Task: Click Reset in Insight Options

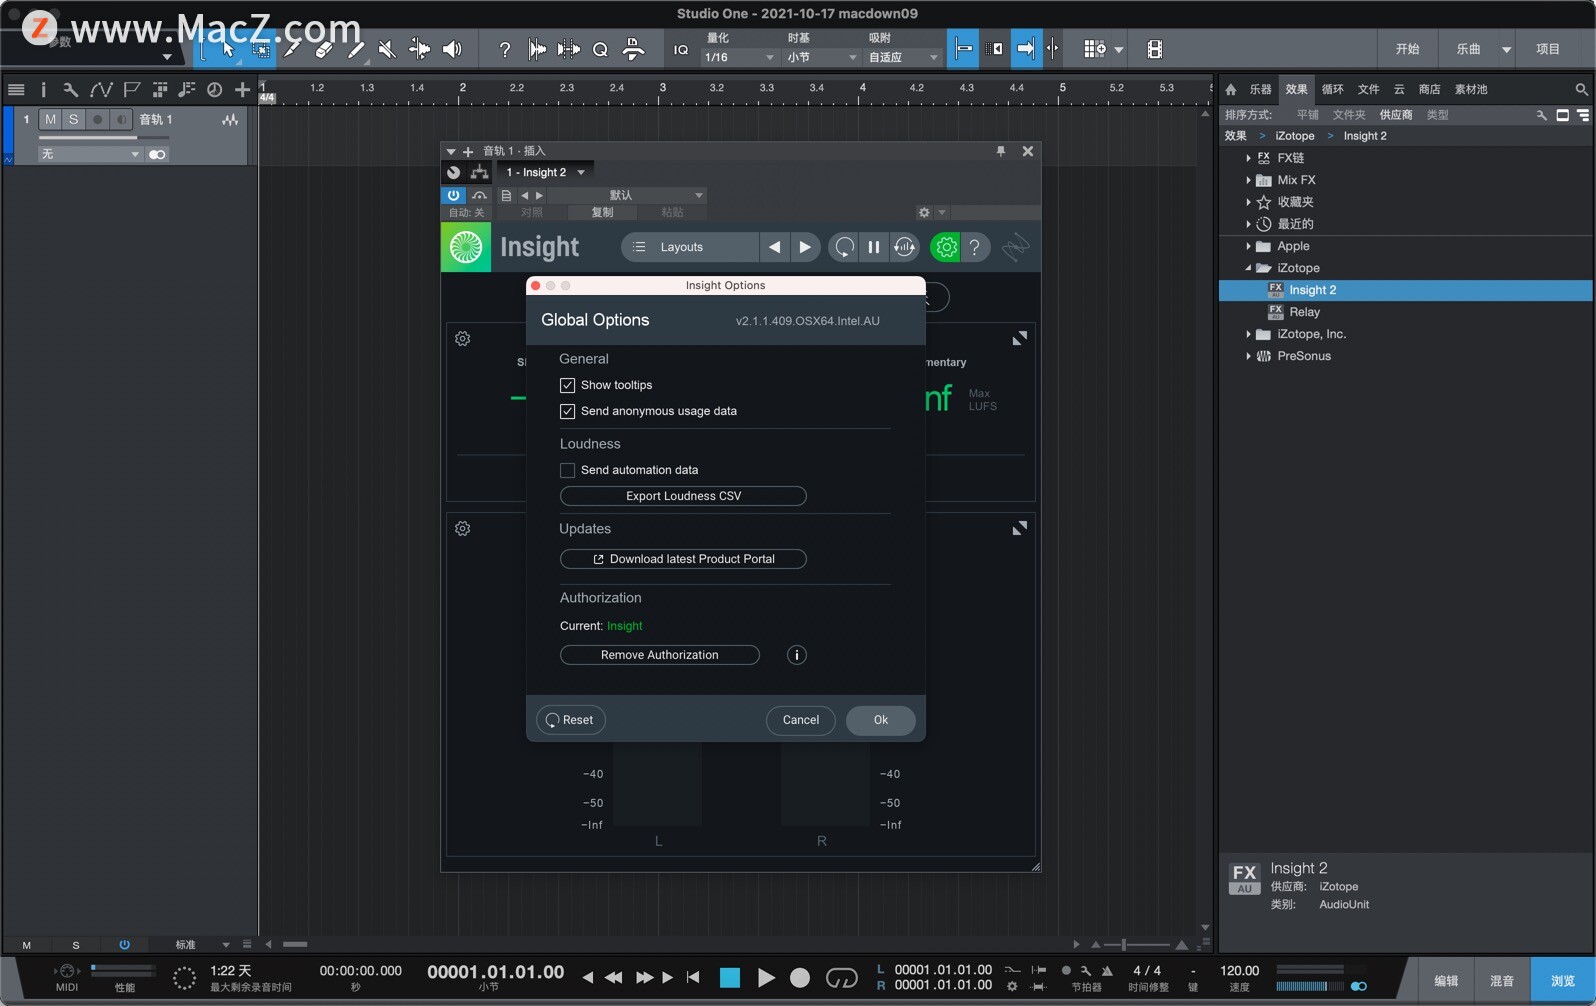Action: pyautogui.click(x=571, y=720)
